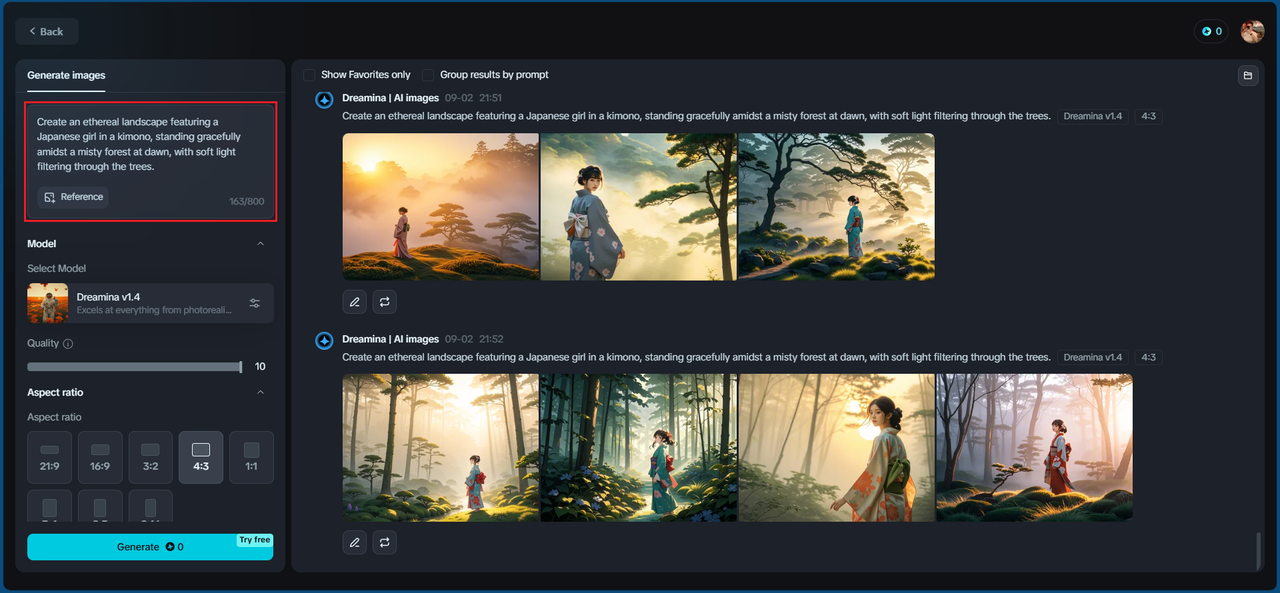The width and height of the screenshot is (1280, 593).
Task: Click the 4:3 tag on 21:52 result
Action: [x=1148, y=357]
